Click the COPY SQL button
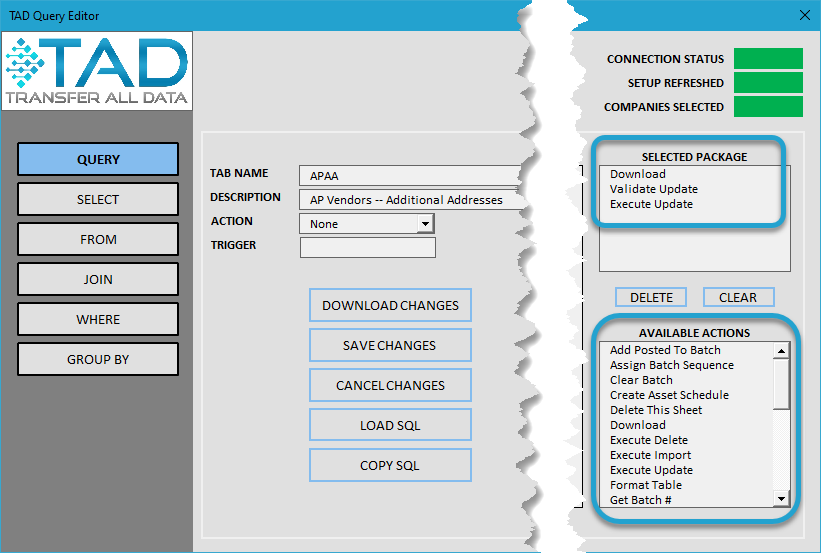821x553 pixels. click(390, 465)
